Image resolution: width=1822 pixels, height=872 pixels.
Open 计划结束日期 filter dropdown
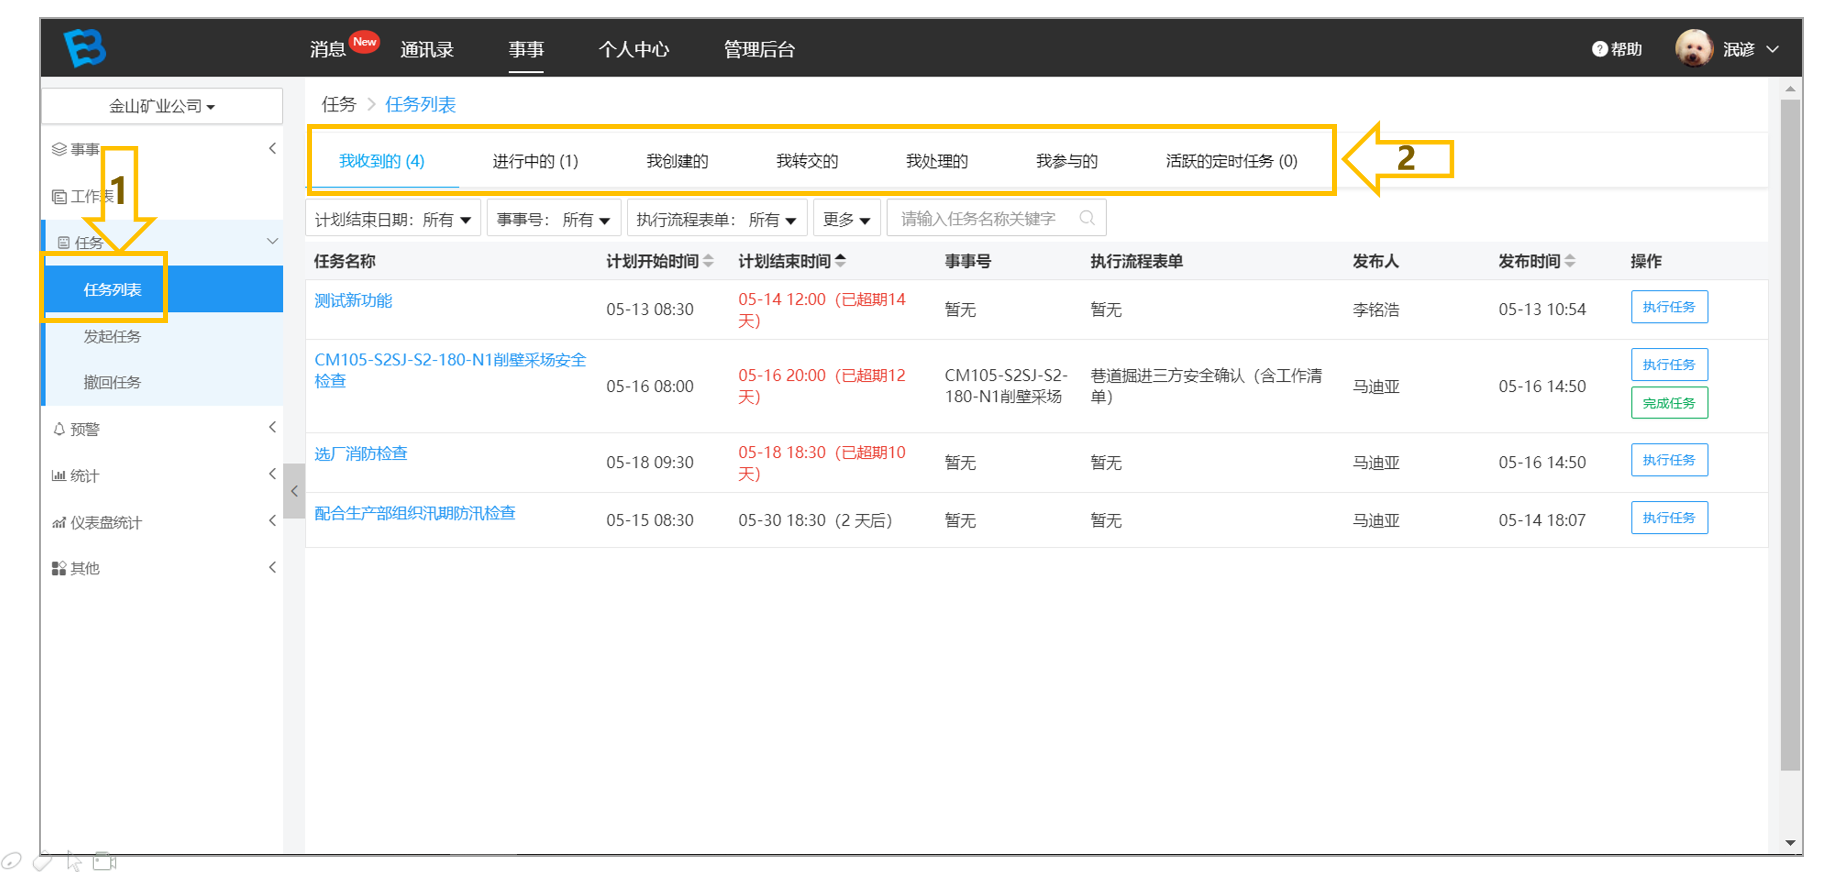pyautogui.click(x=393, y=219)
